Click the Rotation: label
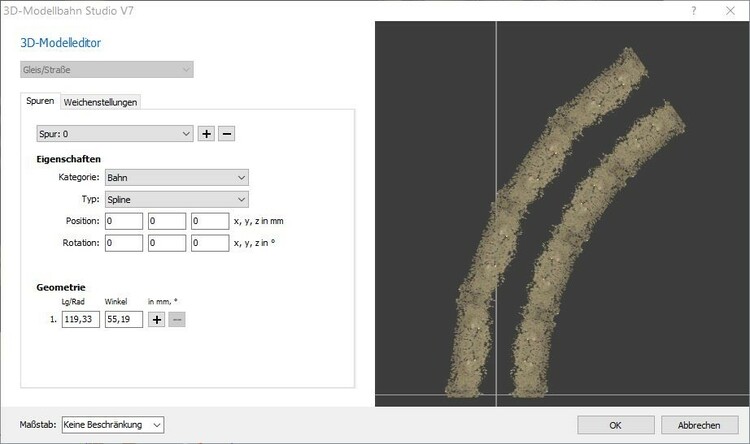This screenshot has width=750, height=444. tap(81, 243)
